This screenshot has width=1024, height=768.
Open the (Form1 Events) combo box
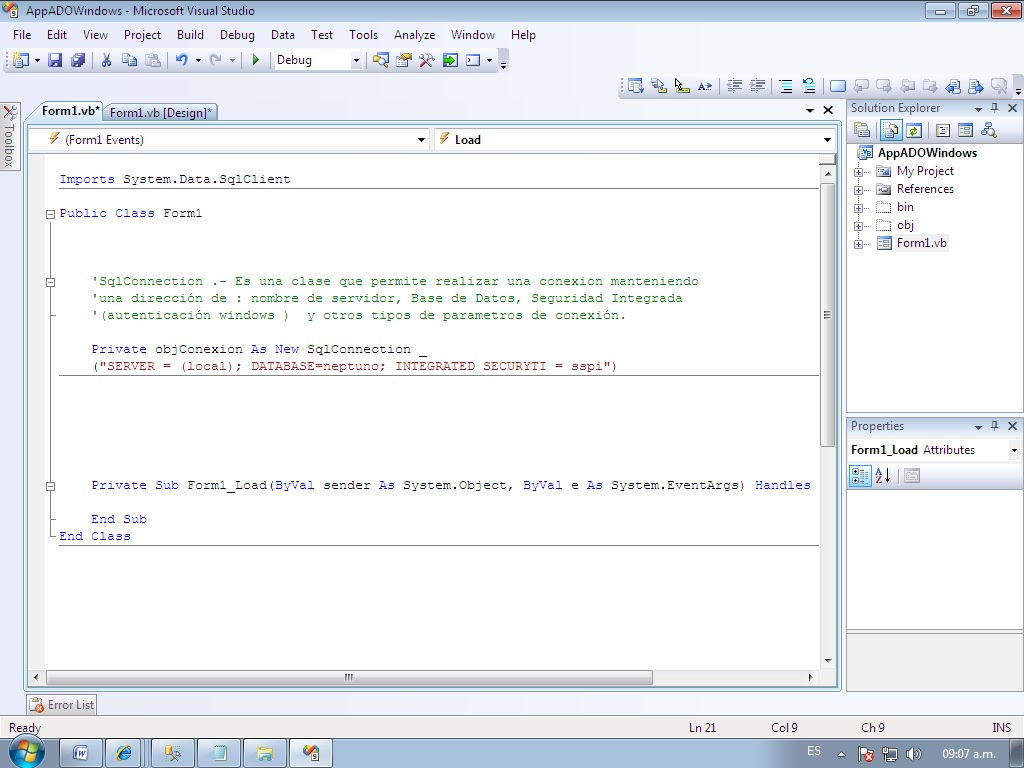(x=420, y=139)
